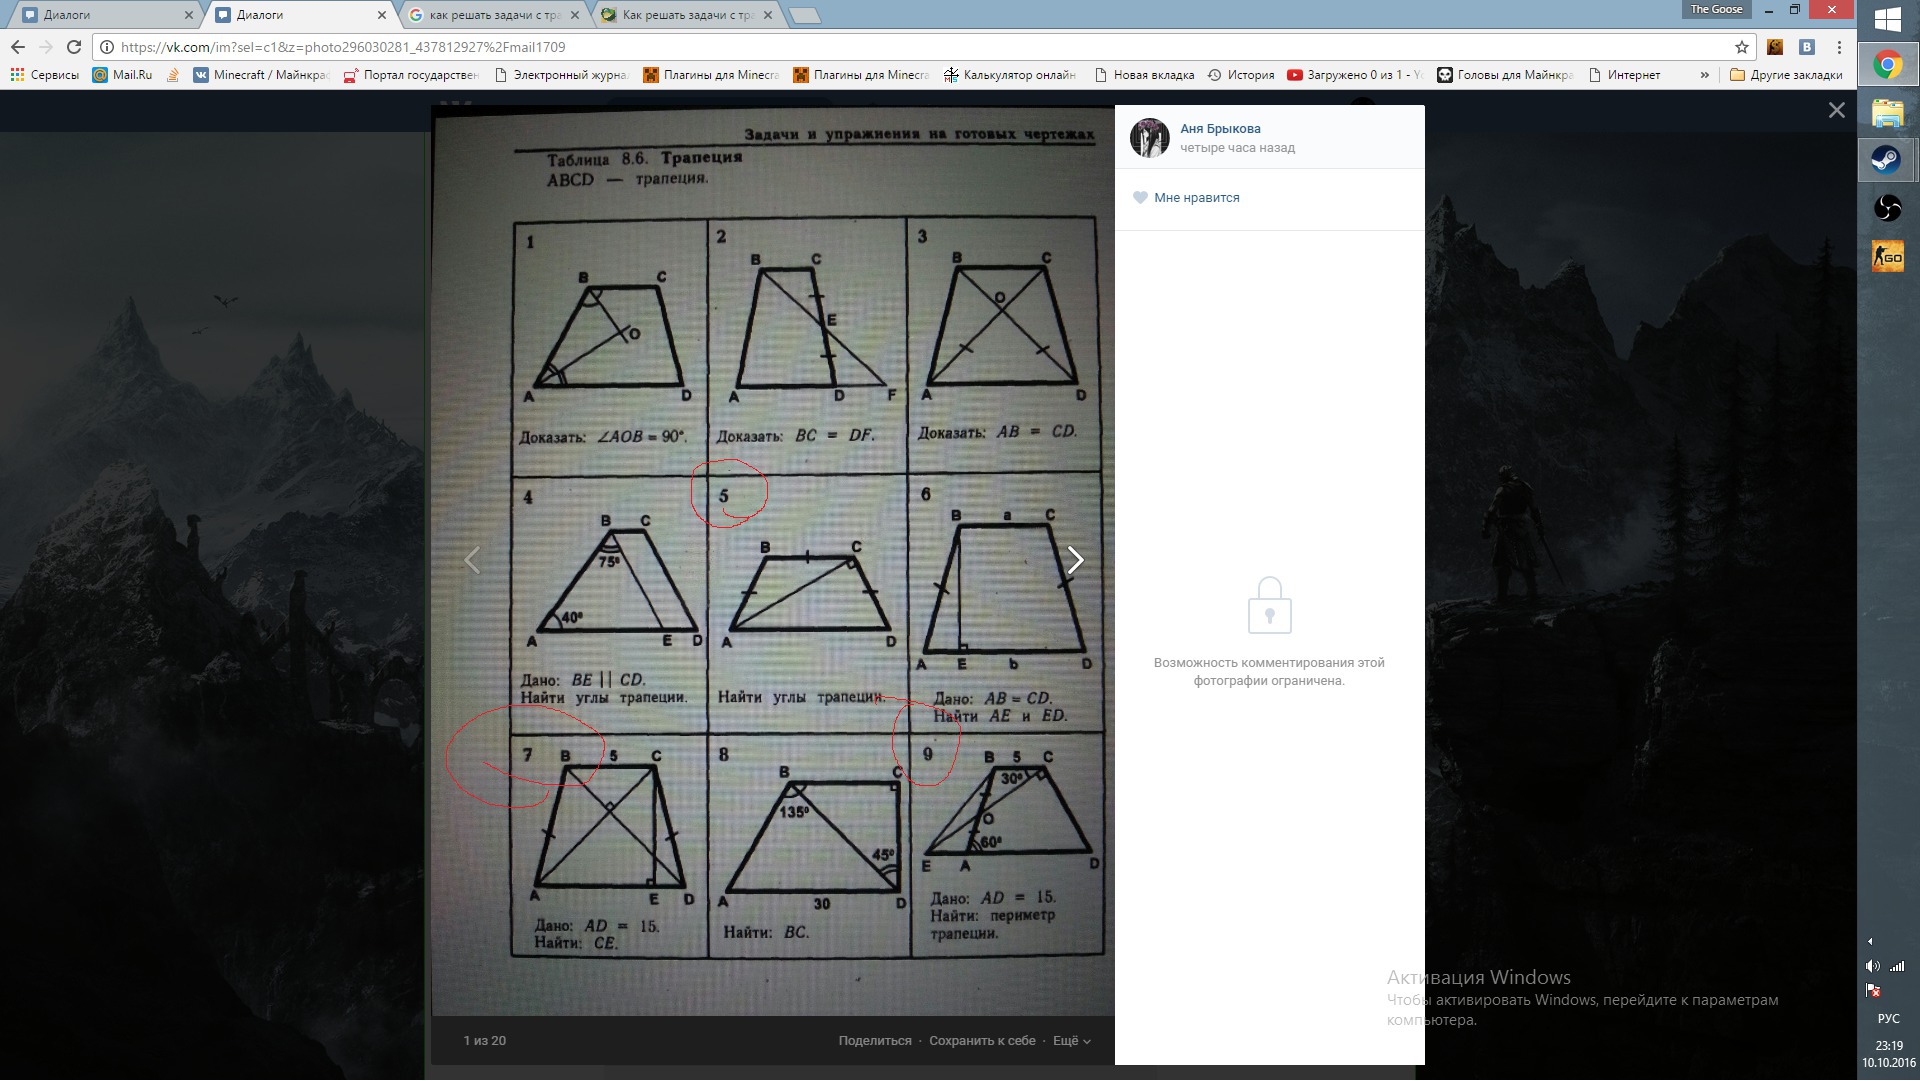
Task: Open the network signal tray icon
Action: tap(1897, 966)
